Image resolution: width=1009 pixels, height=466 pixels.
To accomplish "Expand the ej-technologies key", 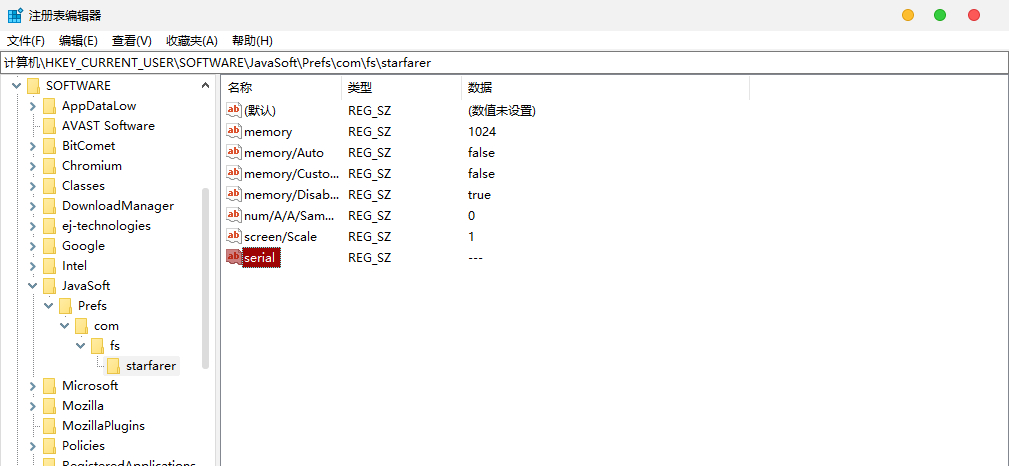I will click(32, 226).
